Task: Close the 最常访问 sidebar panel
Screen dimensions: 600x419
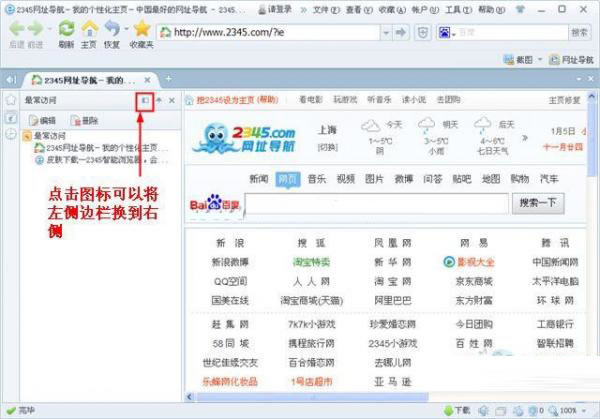Action: click(x=172, y=100)
